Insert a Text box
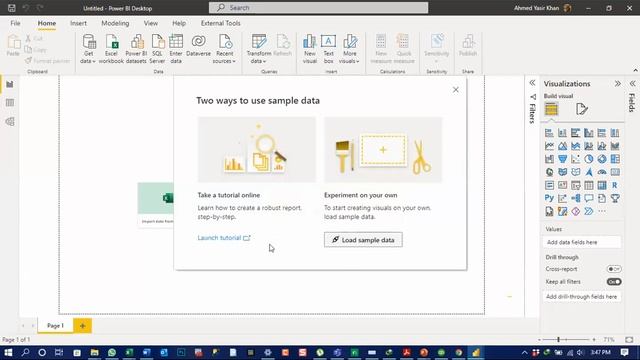The image size is (640, 360). pos(328,49)
